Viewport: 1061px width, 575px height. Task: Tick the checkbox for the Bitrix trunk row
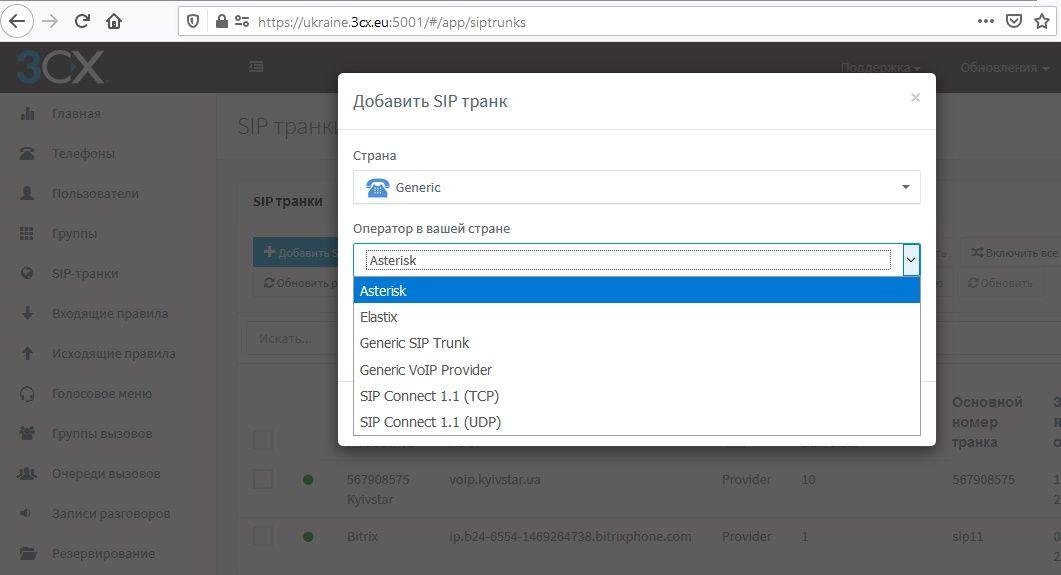pyautogui.click(x=263, y=536)
